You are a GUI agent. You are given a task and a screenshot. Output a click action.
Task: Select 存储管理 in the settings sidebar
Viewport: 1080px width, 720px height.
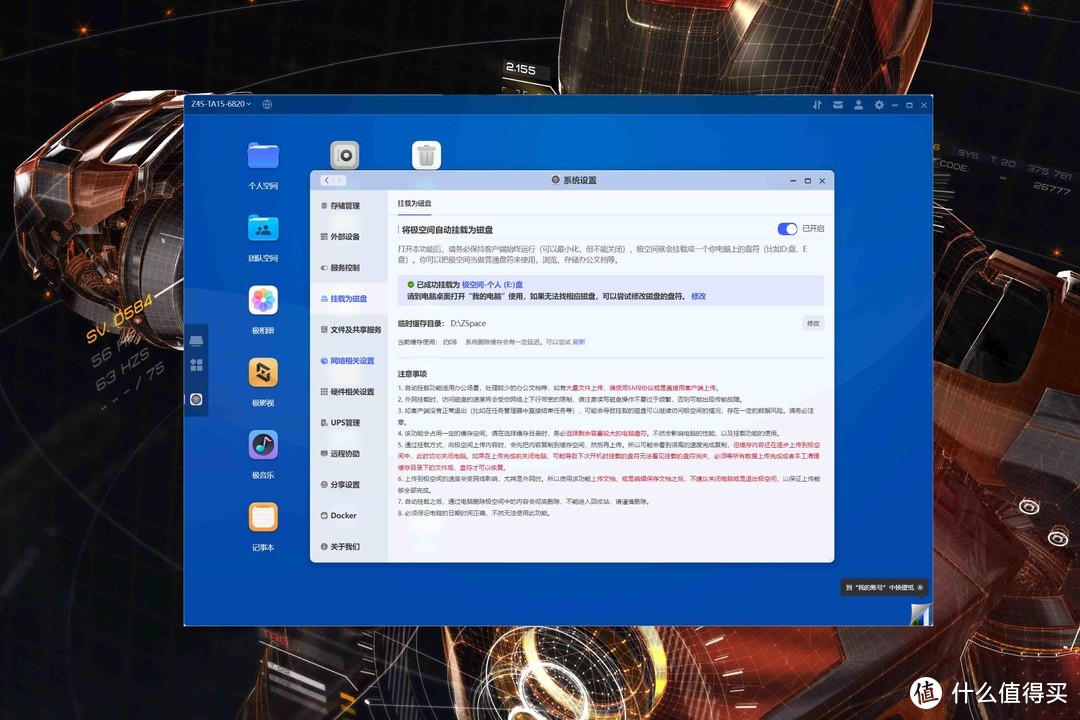[x=345, y=206]
